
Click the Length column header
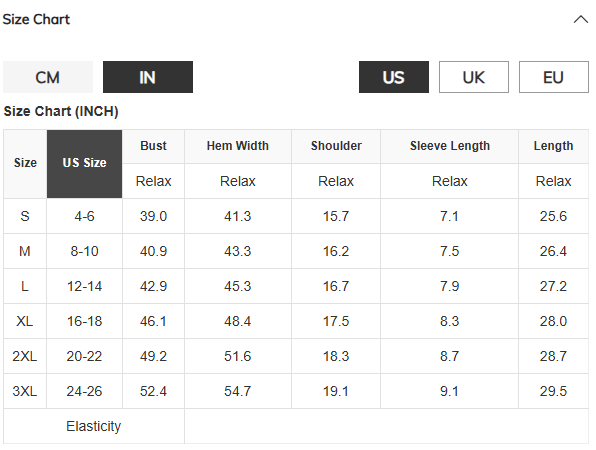pos(553,146)
